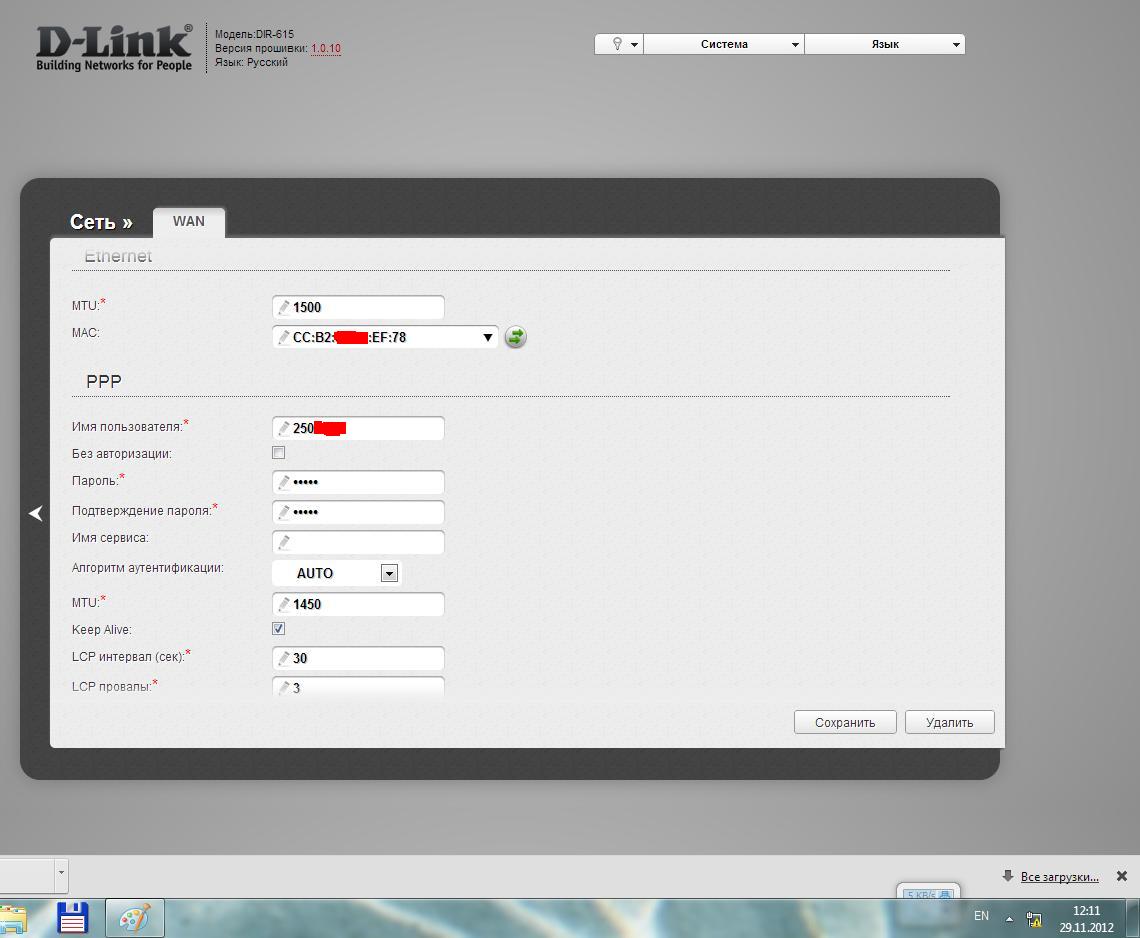The image size is (1140, 938).
Task: Expand the MAC address dropdown arrow
Action: point(487,338)
